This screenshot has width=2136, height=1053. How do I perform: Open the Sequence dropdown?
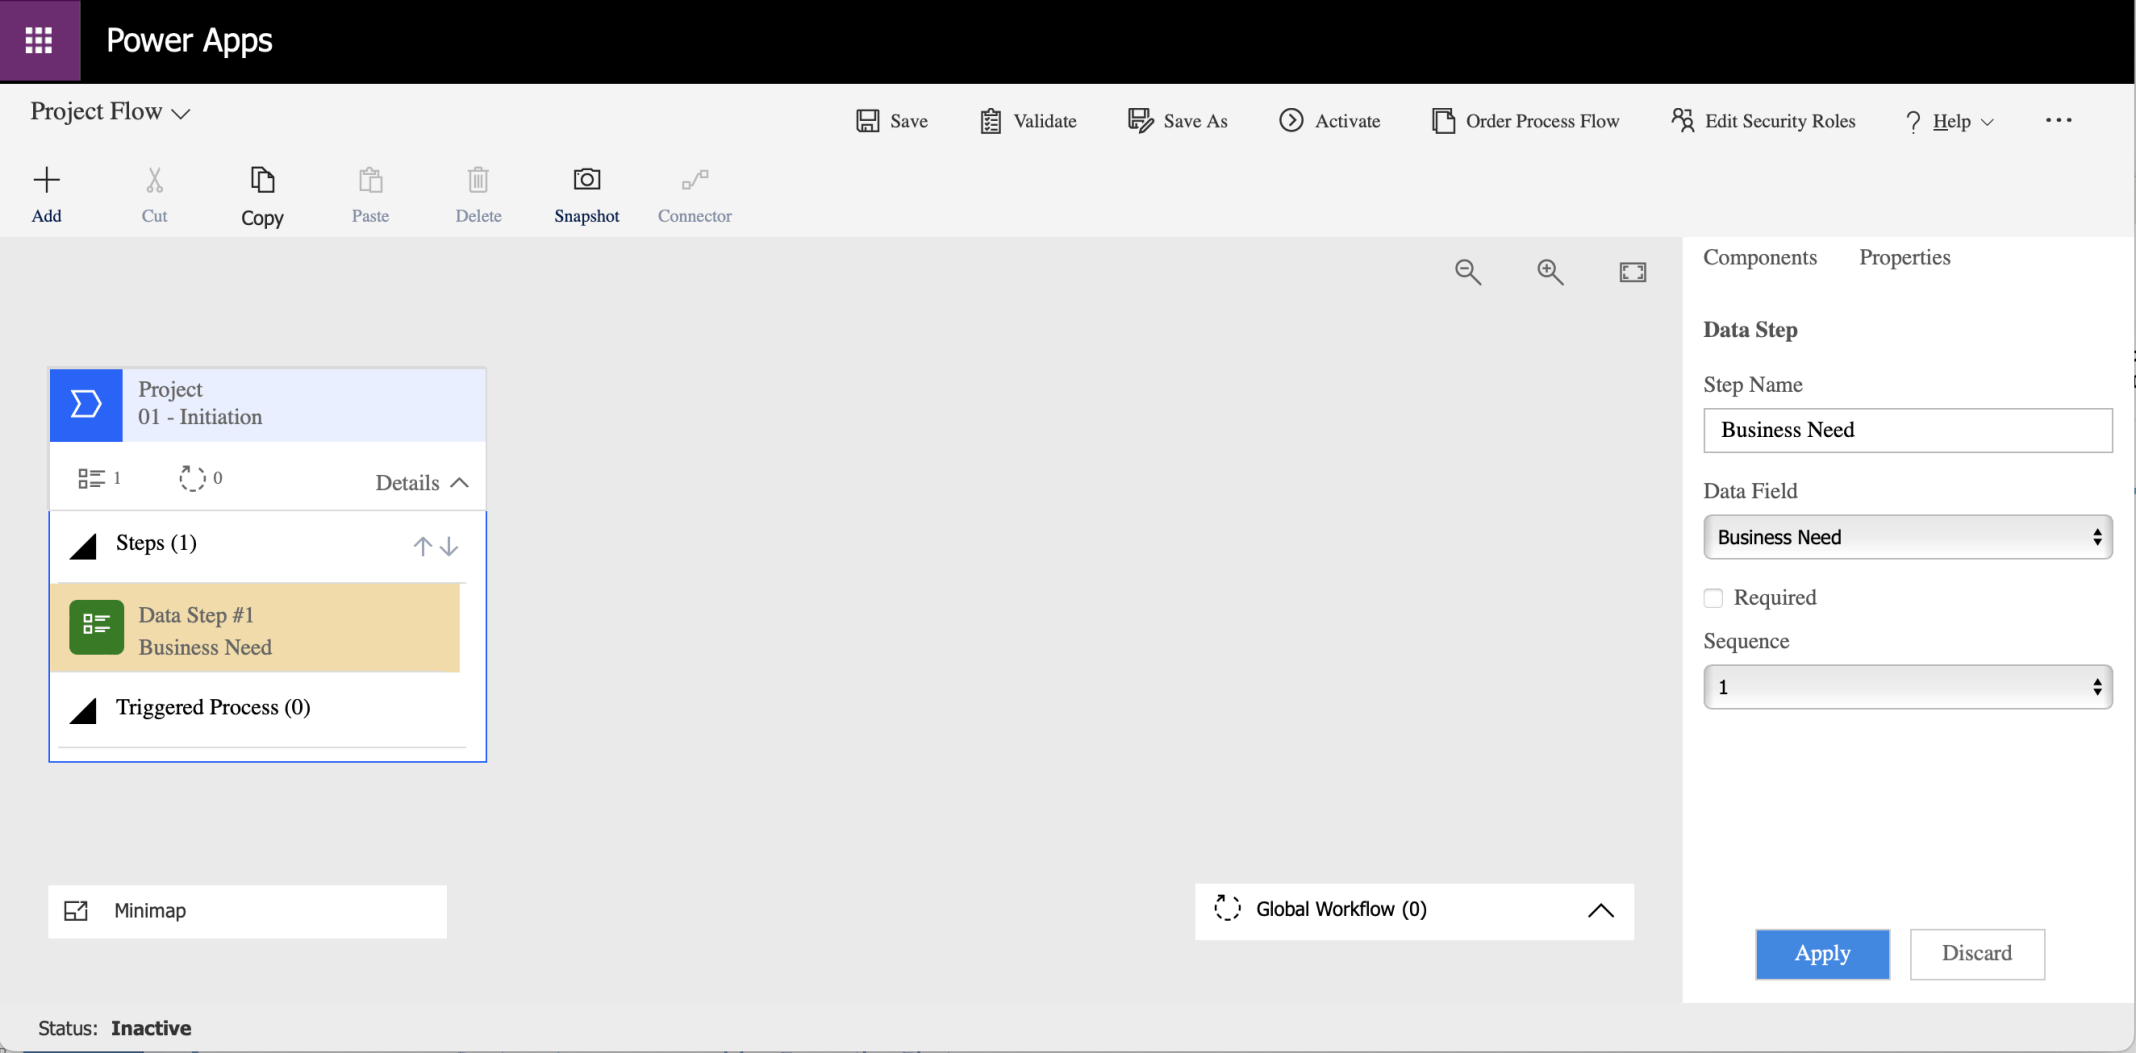[x=1907, y=687]
